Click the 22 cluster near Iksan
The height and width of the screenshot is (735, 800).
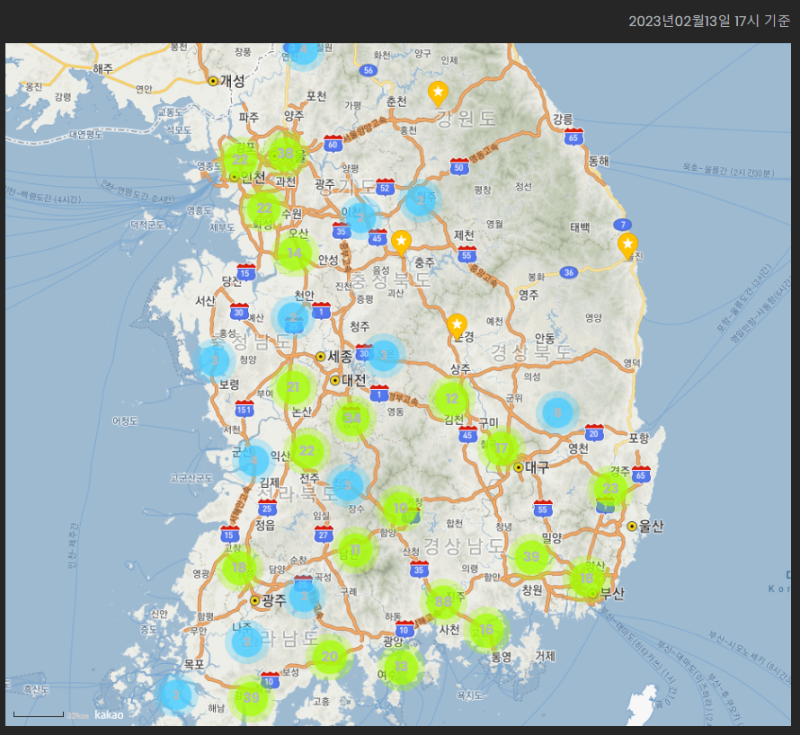click(306, 451)
